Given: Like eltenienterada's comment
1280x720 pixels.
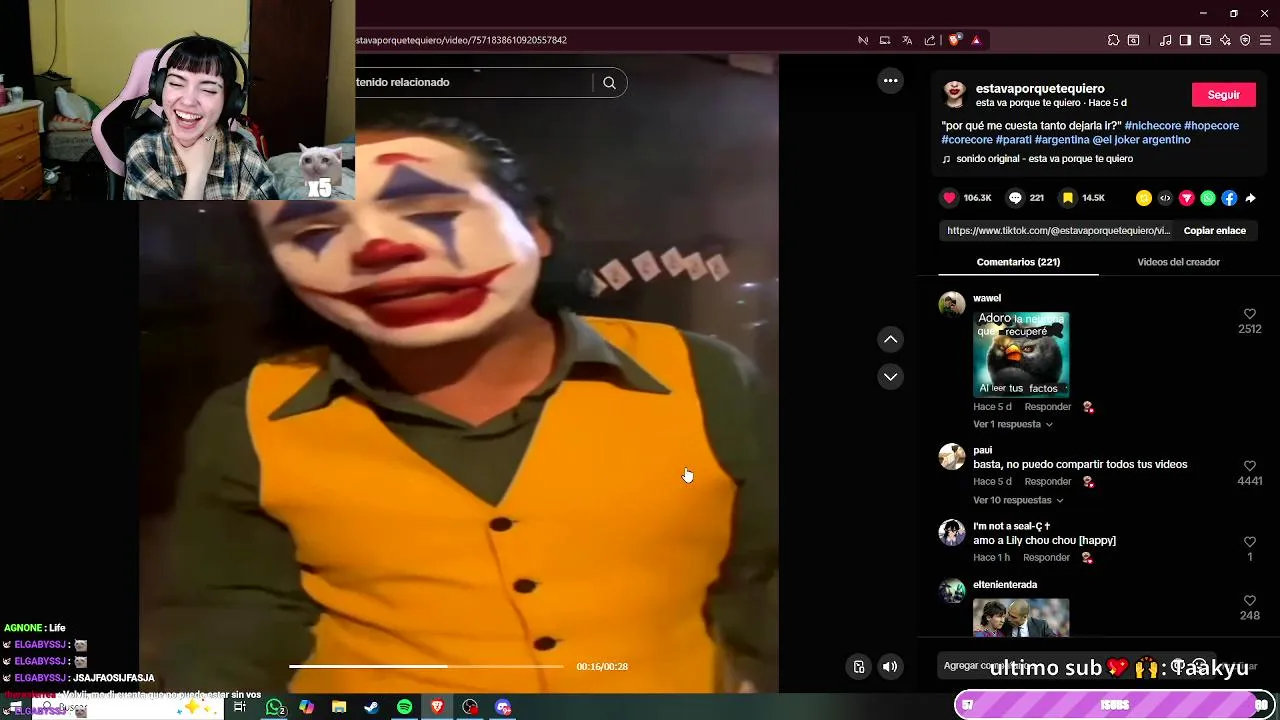Looking at the screenshot, I should [x=1249, y=600].
